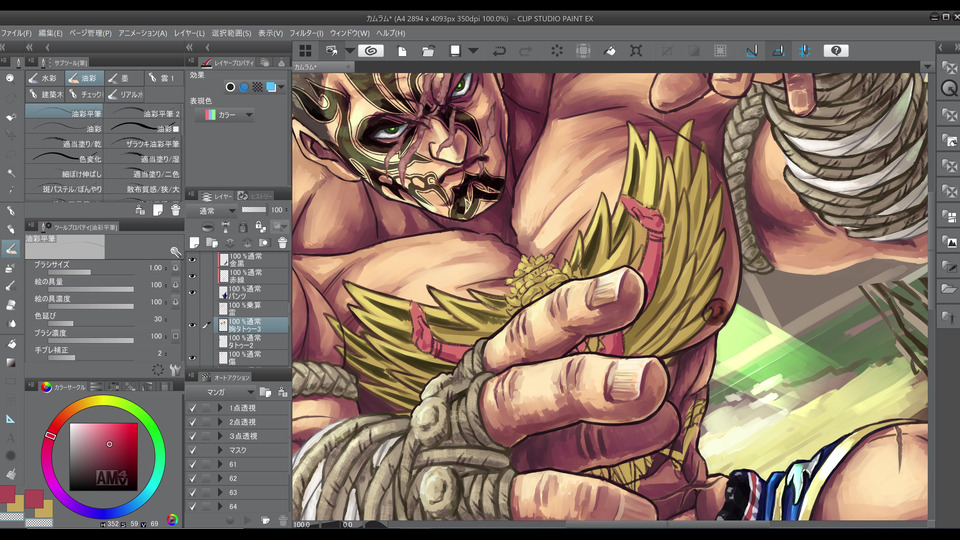The image size is (960, 540).
Task: Toggle snap to grid icon
Action: click(804, 51)
